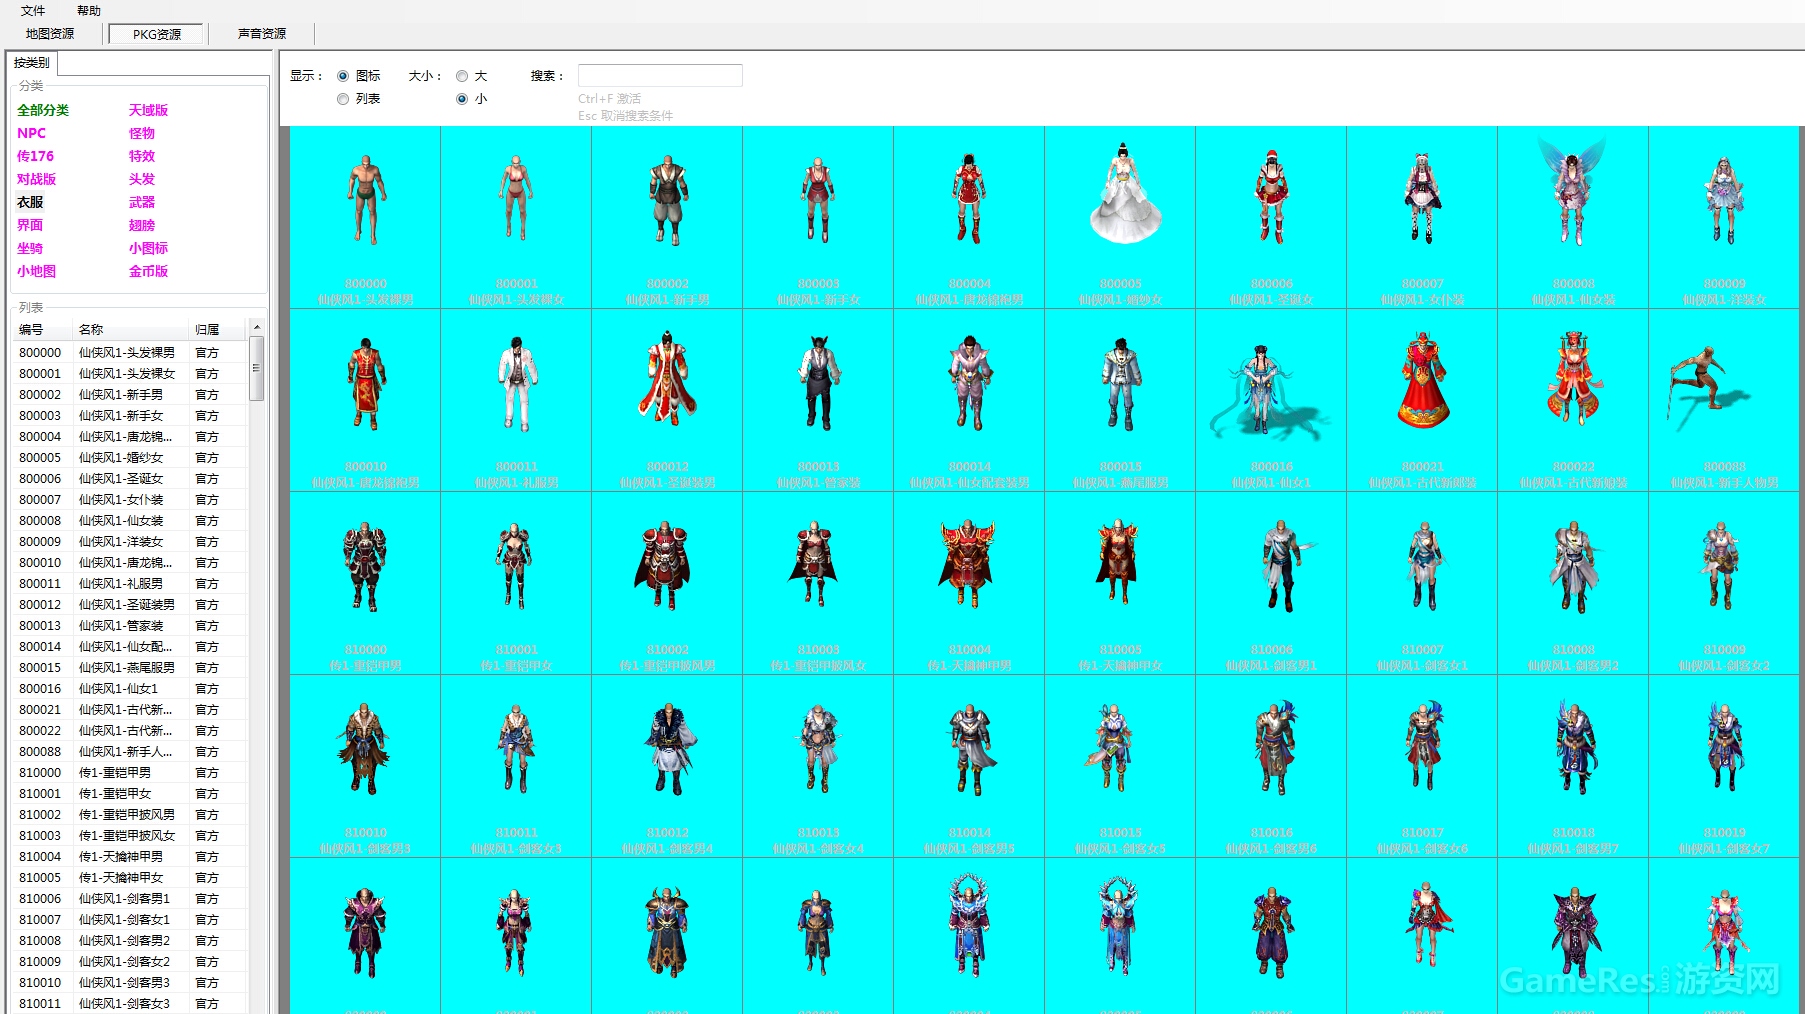
Task: Select list row 800005 仙侠风1-婚纱女
Action: (130, 458)
